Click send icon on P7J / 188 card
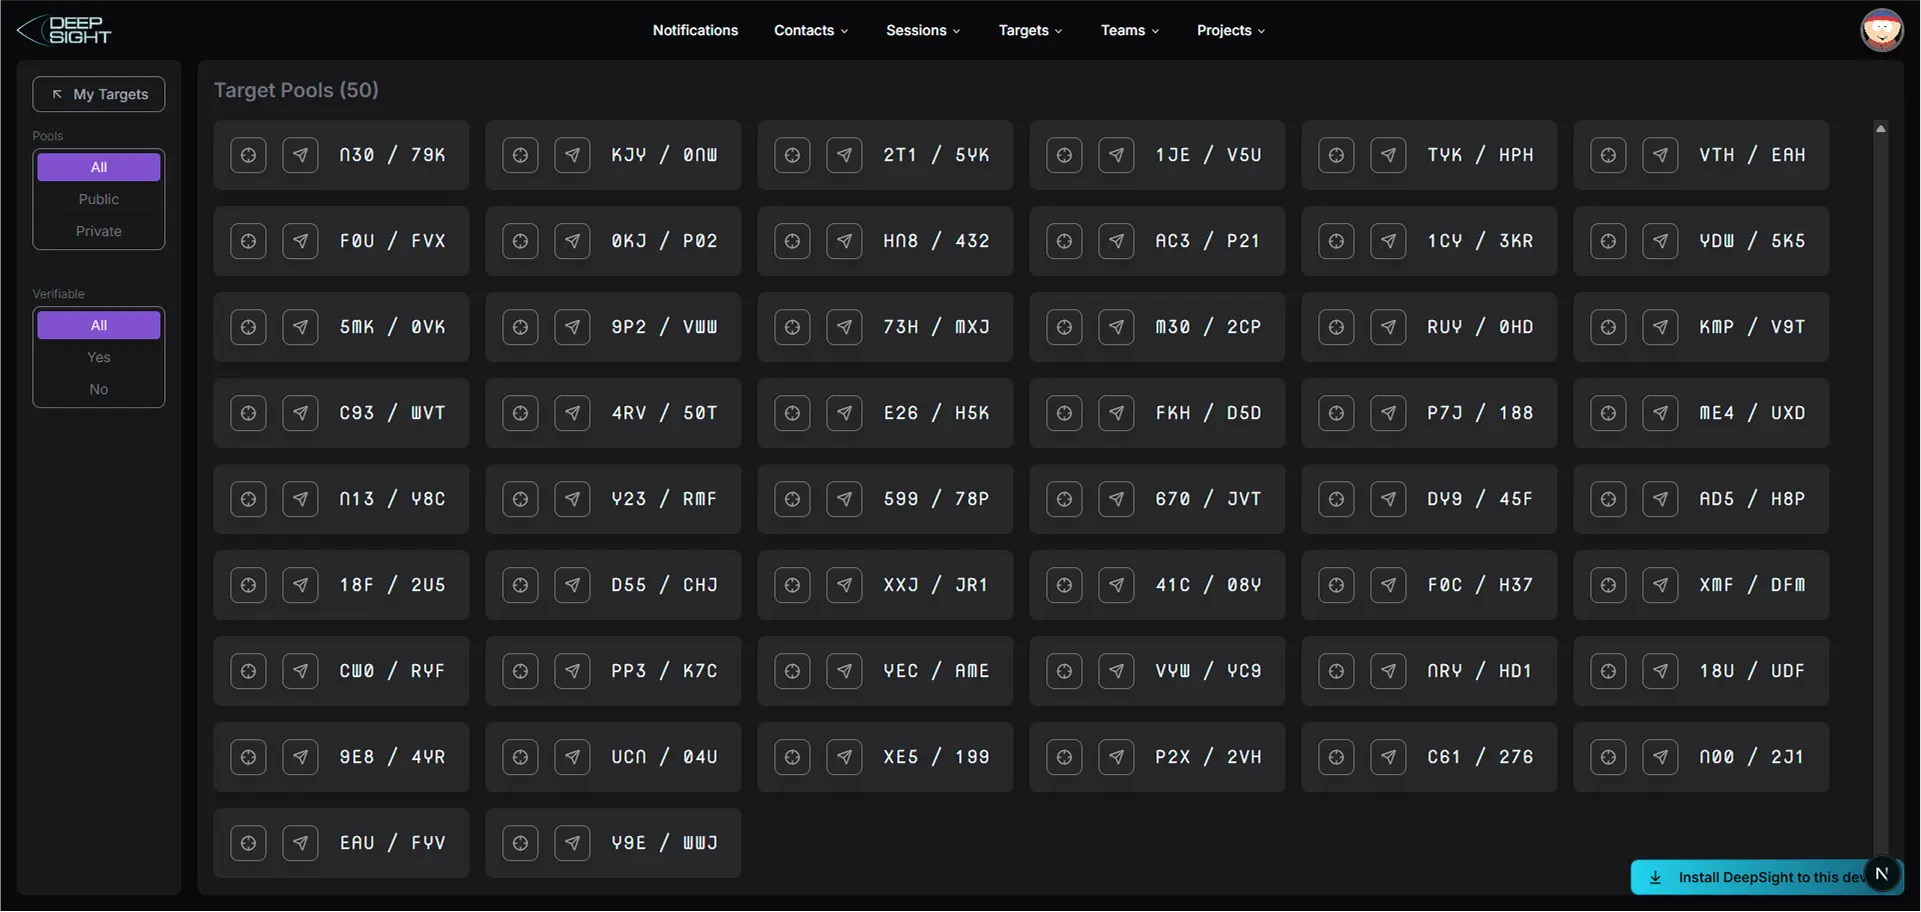The height and width of the screenshot is (912, 1921). pos(1388,413)
